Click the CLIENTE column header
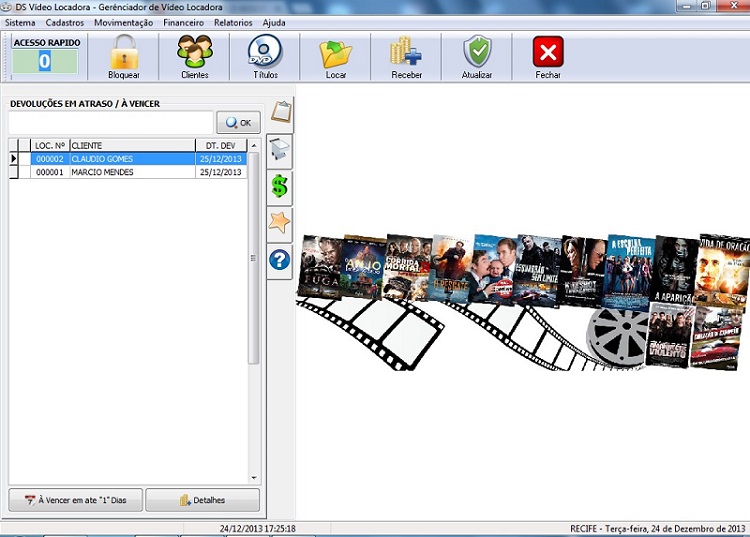This screenshot has width=750, height=537. point(132,145)
